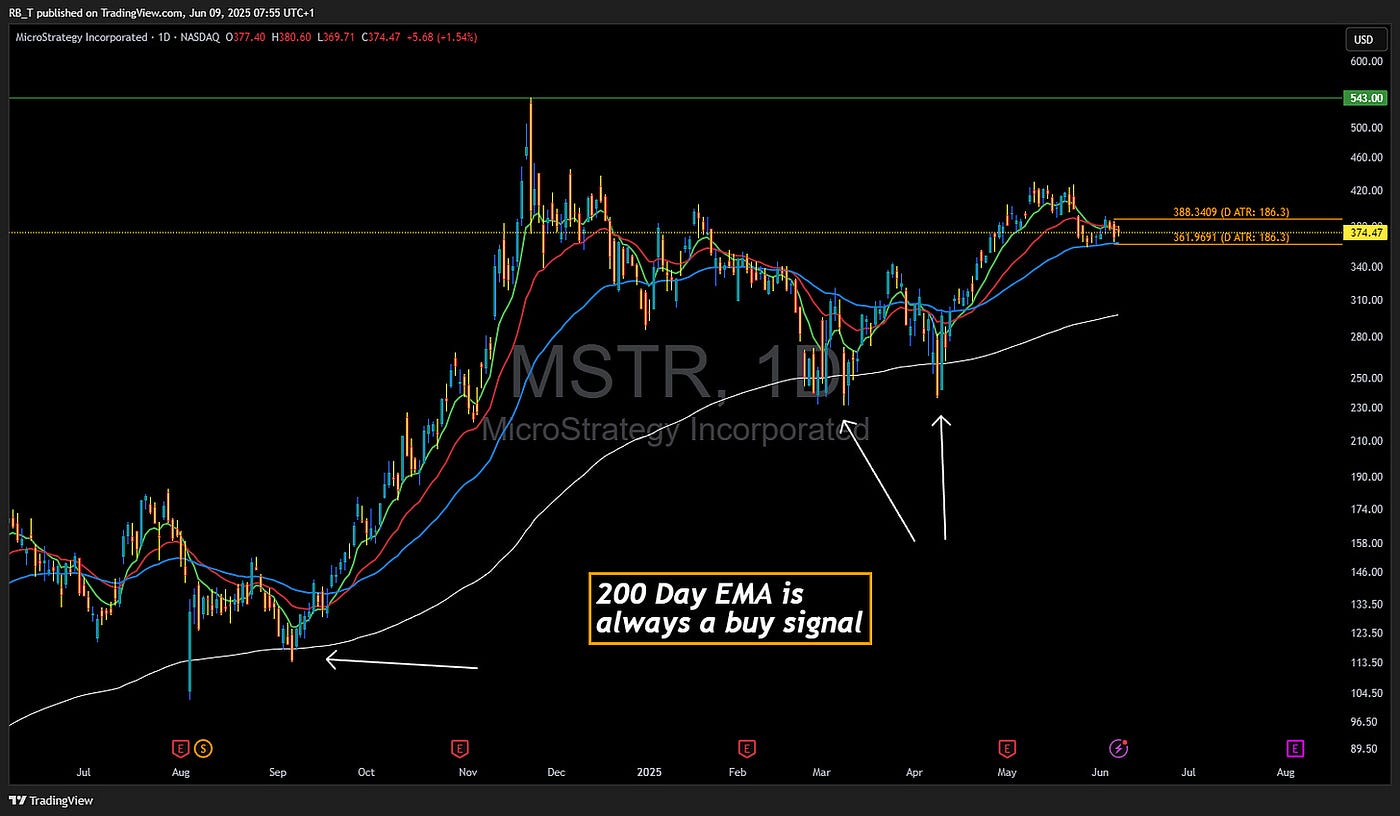1400x816 pixels.
Task: Click the 2025 label on time axis
Action: pos(649,772)
